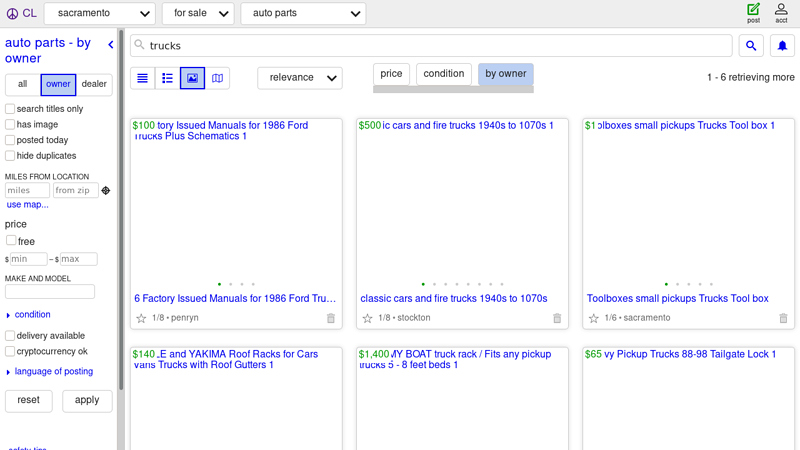Select the gallery view icon
800x450 pixels.
(x=192, y=78)
